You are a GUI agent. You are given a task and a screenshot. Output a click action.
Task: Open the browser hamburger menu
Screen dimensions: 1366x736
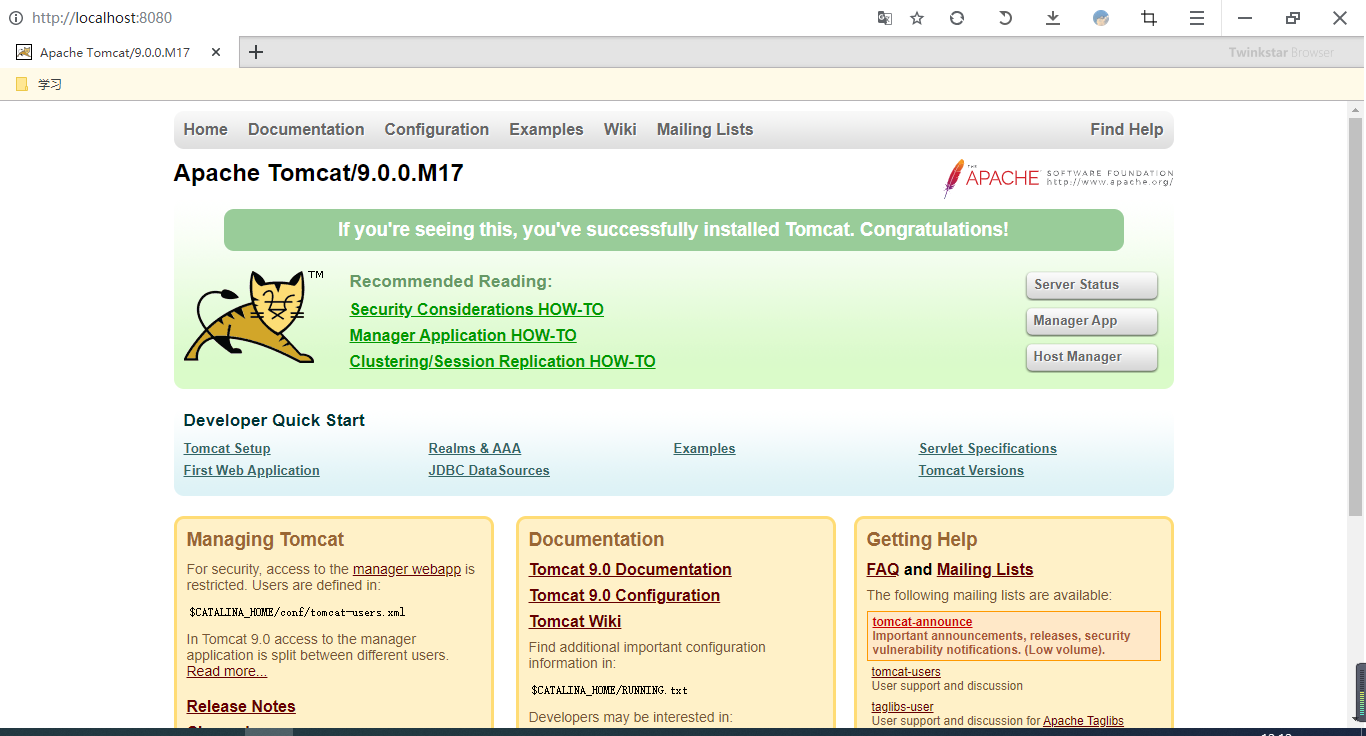point(1197,18)
